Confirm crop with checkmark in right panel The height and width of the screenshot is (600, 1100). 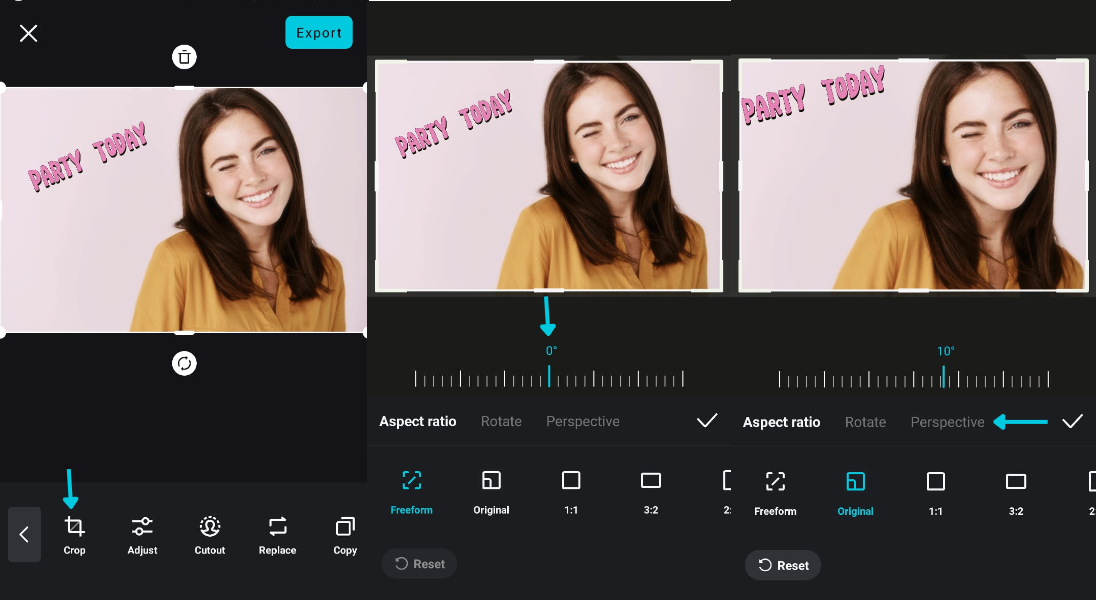(1073, 421)
